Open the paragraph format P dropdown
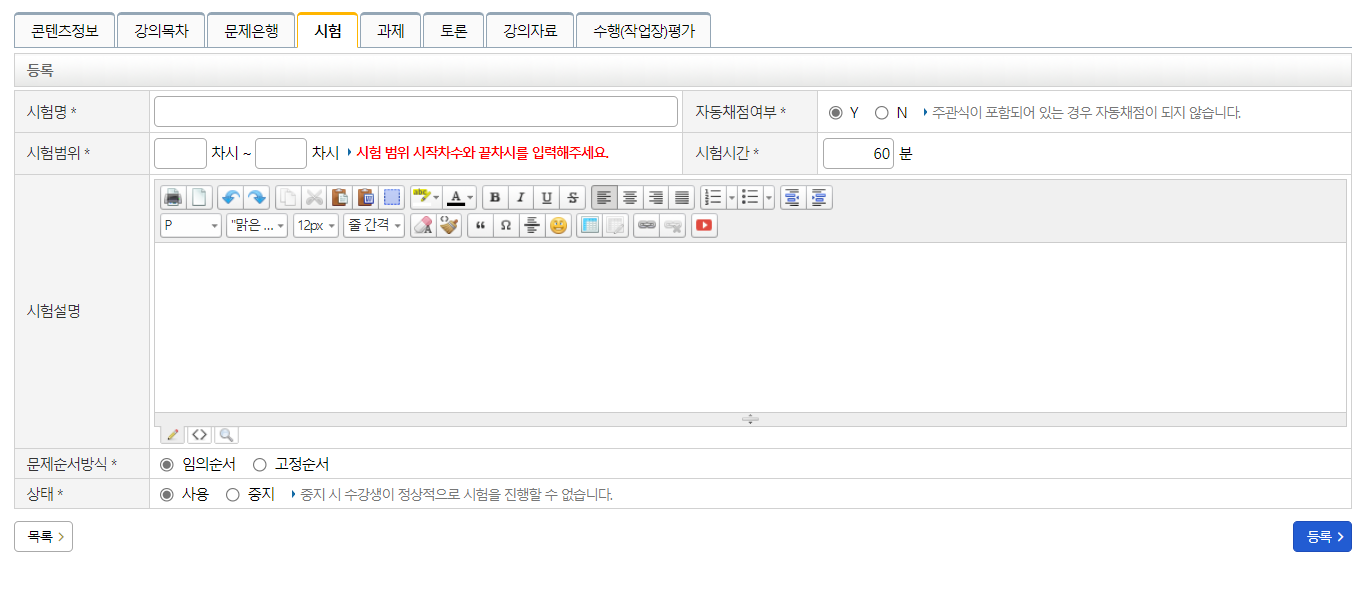The image size is (1361, 600). coord(191,226)
